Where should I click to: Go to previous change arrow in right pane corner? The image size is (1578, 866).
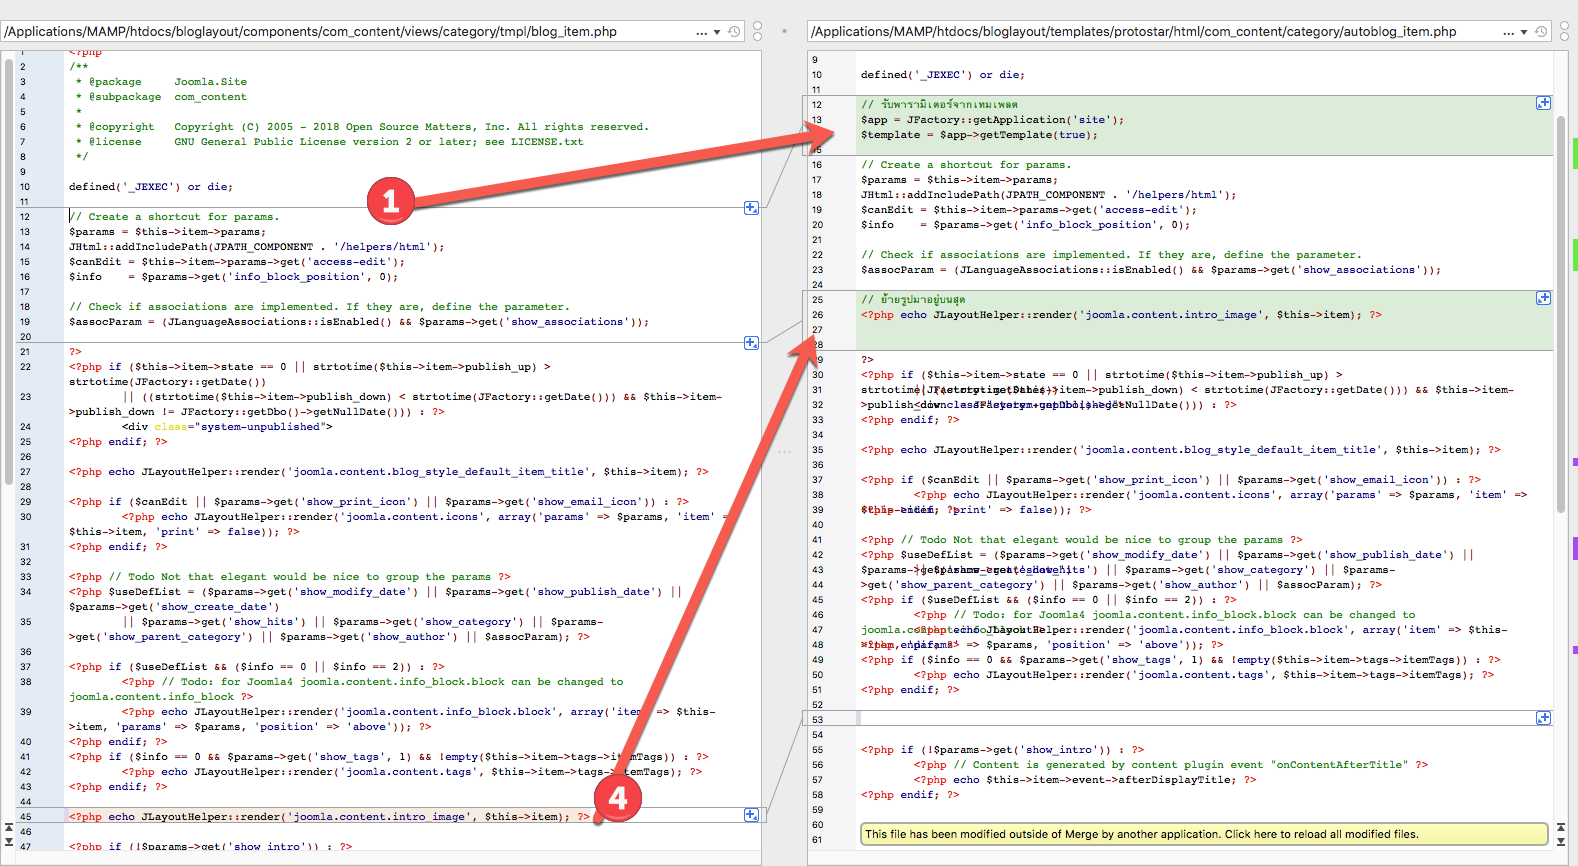coord(1561,828)
